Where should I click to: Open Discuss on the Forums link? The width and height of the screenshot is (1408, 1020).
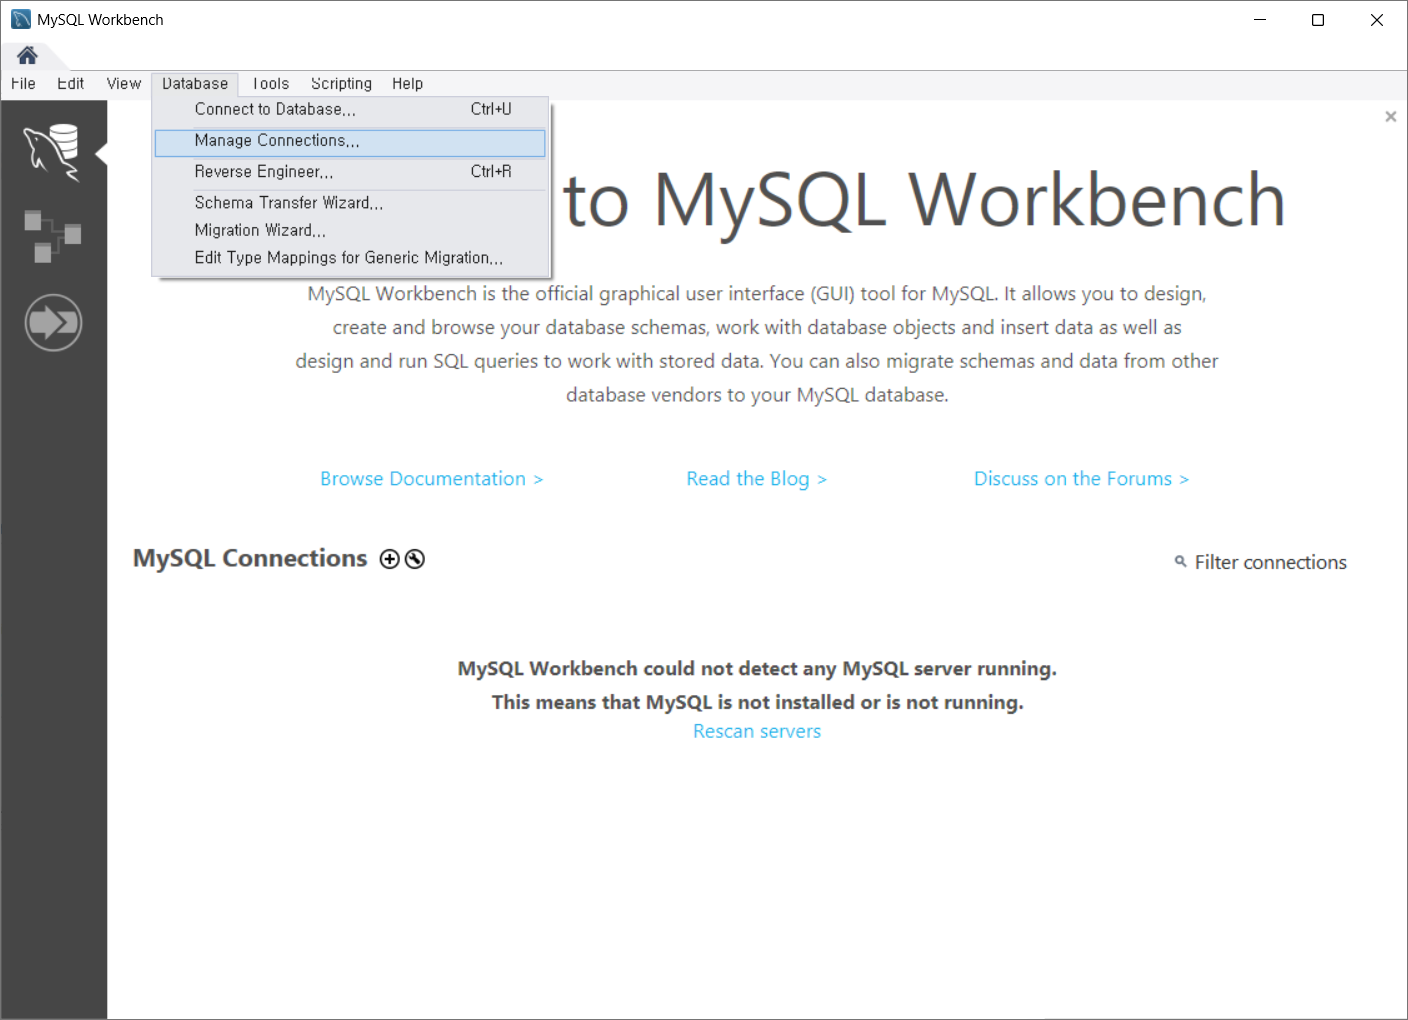point(1081,479)
